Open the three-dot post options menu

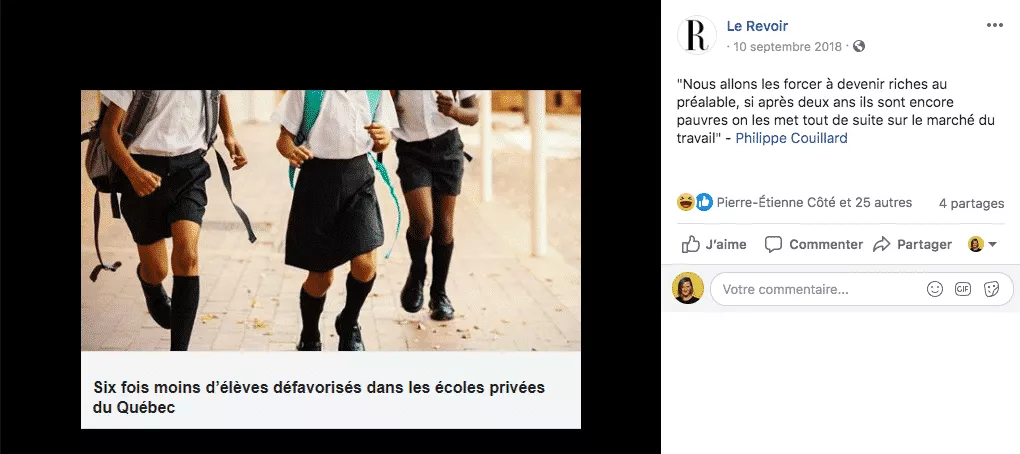[995, 25]
